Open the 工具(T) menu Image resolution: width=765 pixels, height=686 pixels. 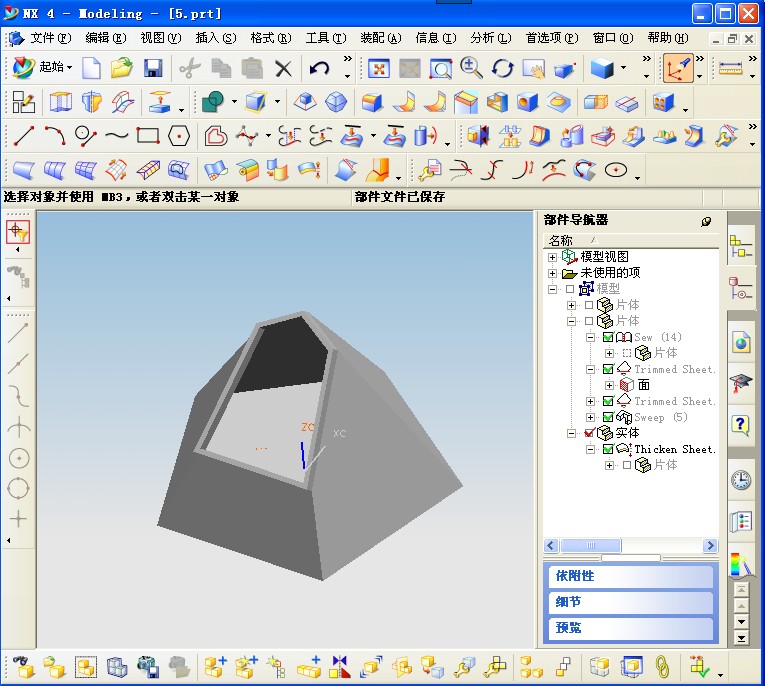click(326, 38)
